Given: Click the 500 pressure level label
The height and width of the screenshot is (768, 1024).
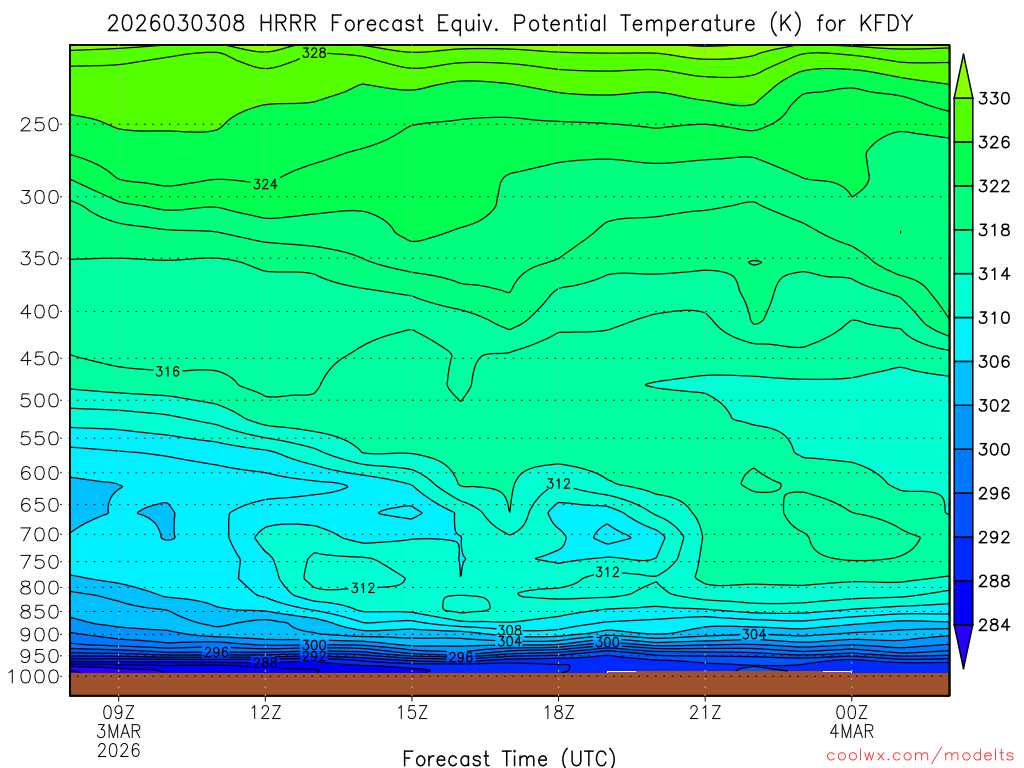Looking at the screenshot, I should click(x=40, y=400).
